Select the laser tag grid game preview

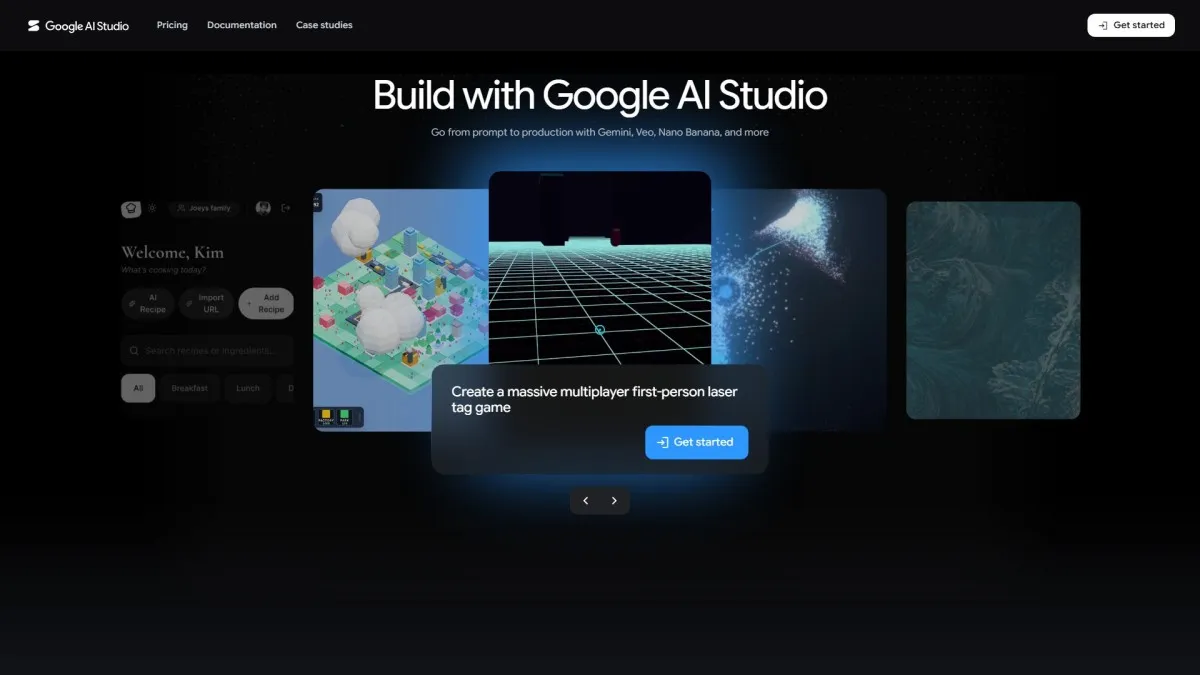coord(600,268)
